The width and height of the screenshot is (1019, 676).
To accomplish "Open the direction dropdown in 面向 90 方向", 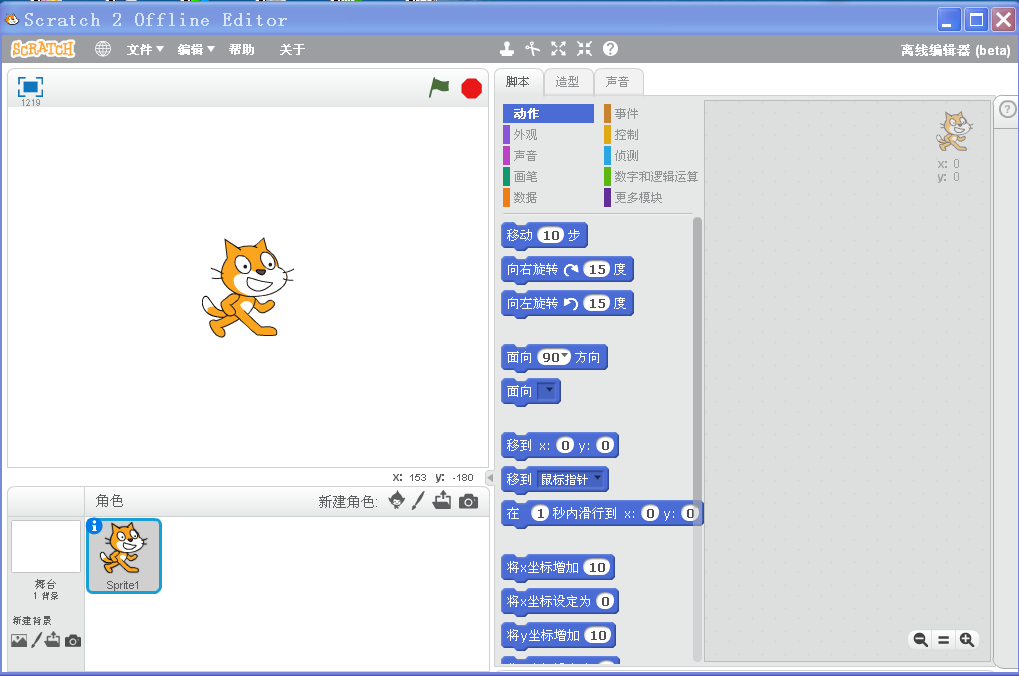I will click(x=565, y=356).
